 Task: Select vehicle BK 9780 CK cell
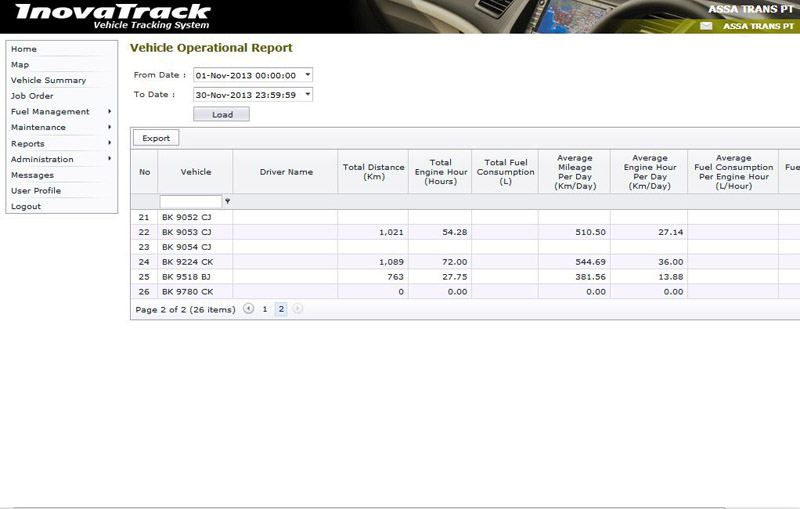195,292
